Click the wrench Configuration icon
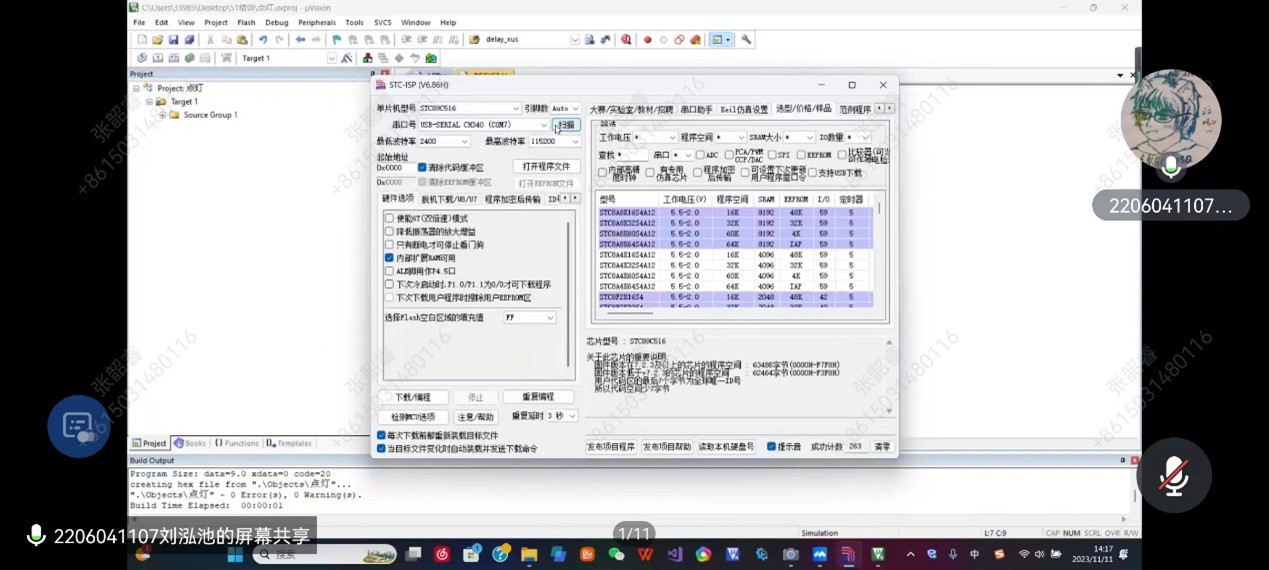Image resolution: width=1269 pixels, height=570 pixels. (x=746, y=40)
